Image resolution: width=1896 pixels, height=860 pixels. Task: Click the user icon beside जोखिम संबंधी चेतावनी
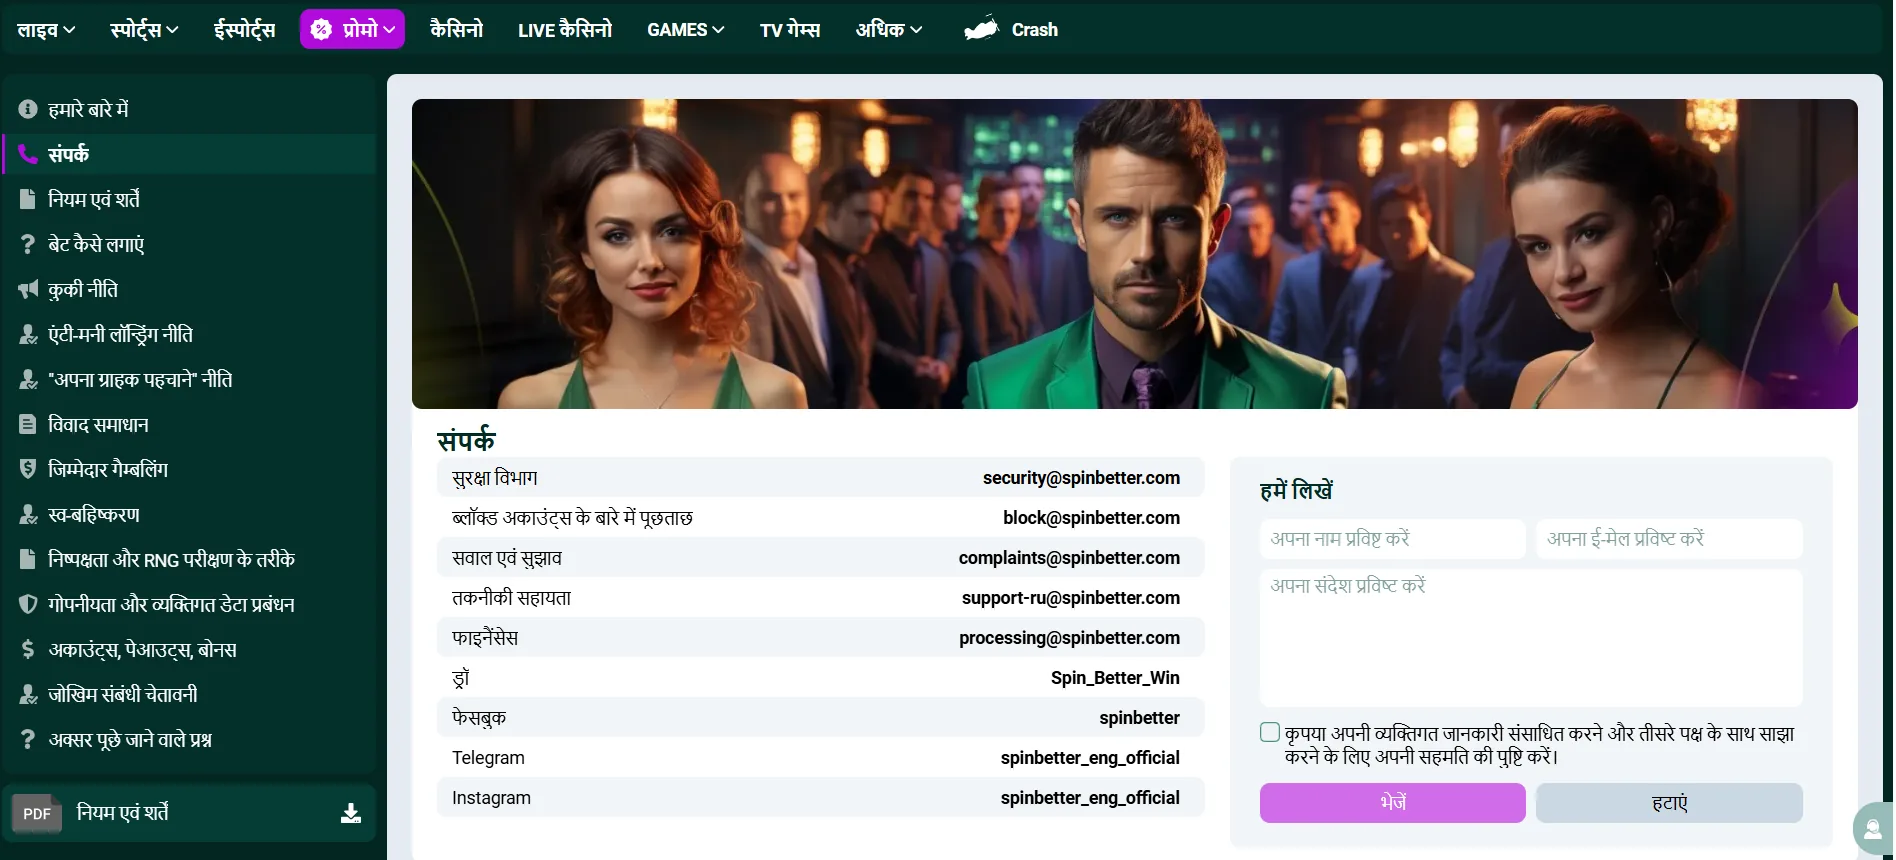(x=28, y=694)
